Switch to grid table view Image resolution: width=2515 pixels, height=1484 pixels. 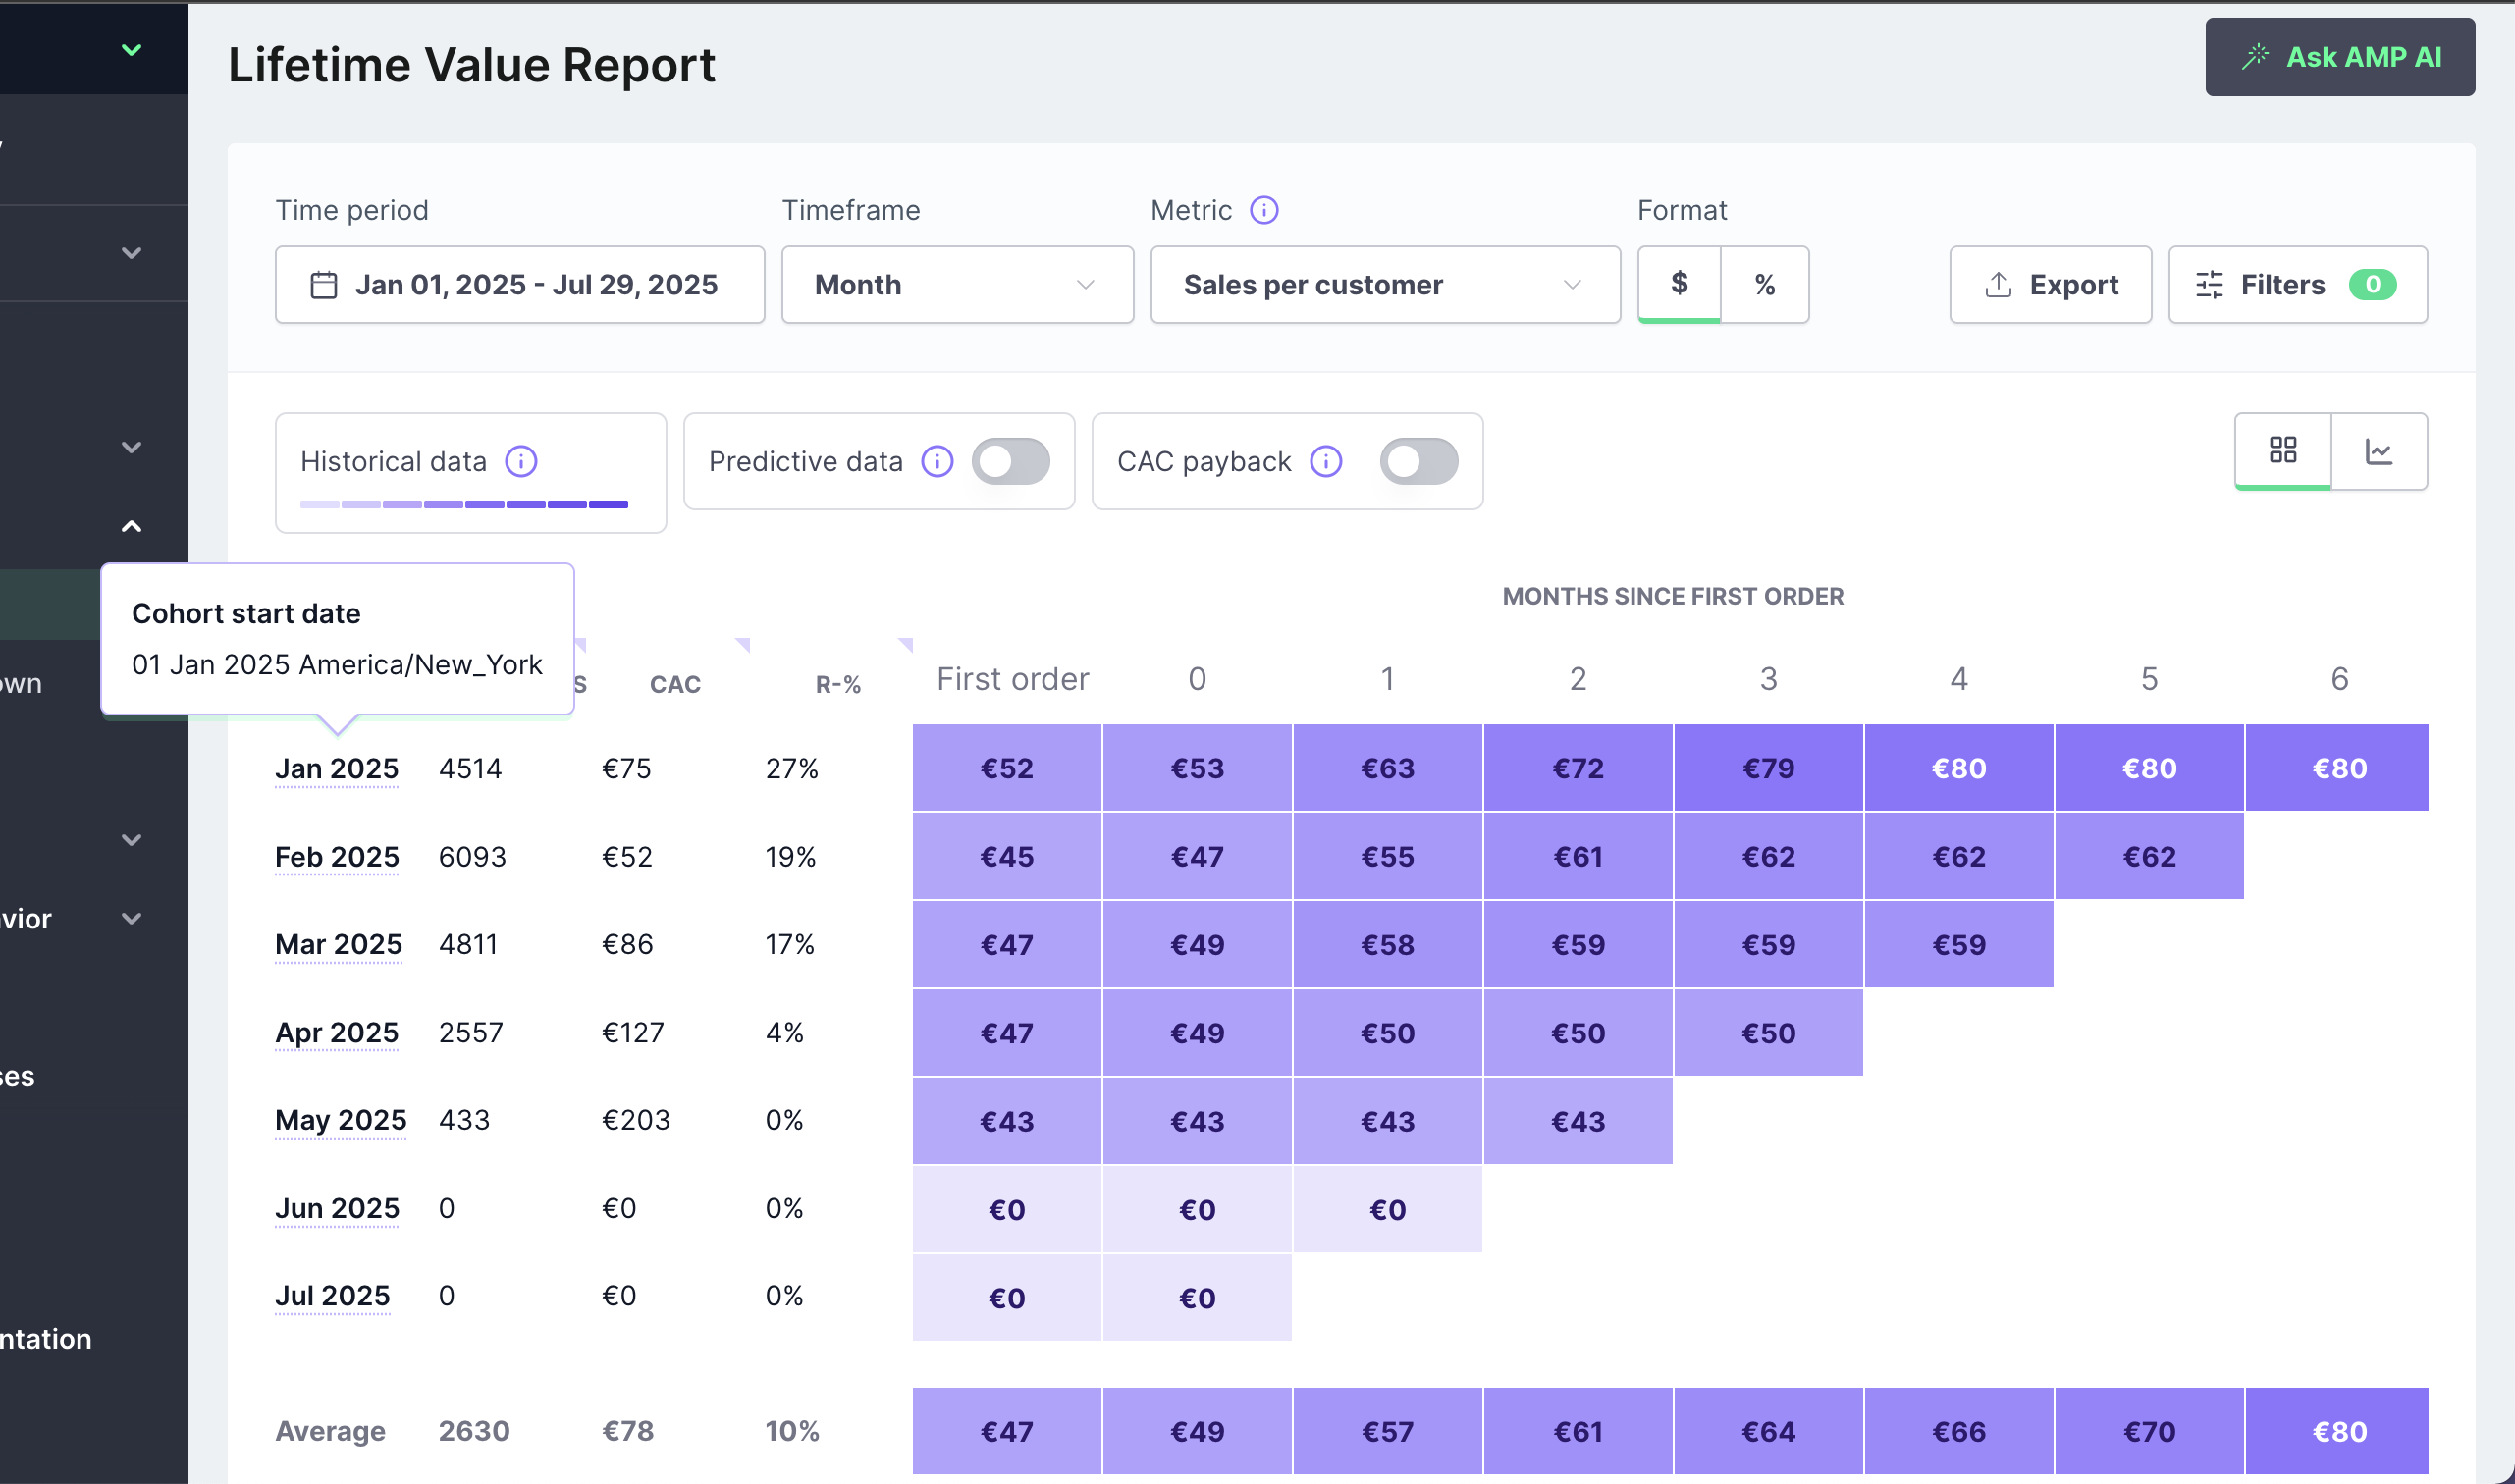coord(2282,451)
